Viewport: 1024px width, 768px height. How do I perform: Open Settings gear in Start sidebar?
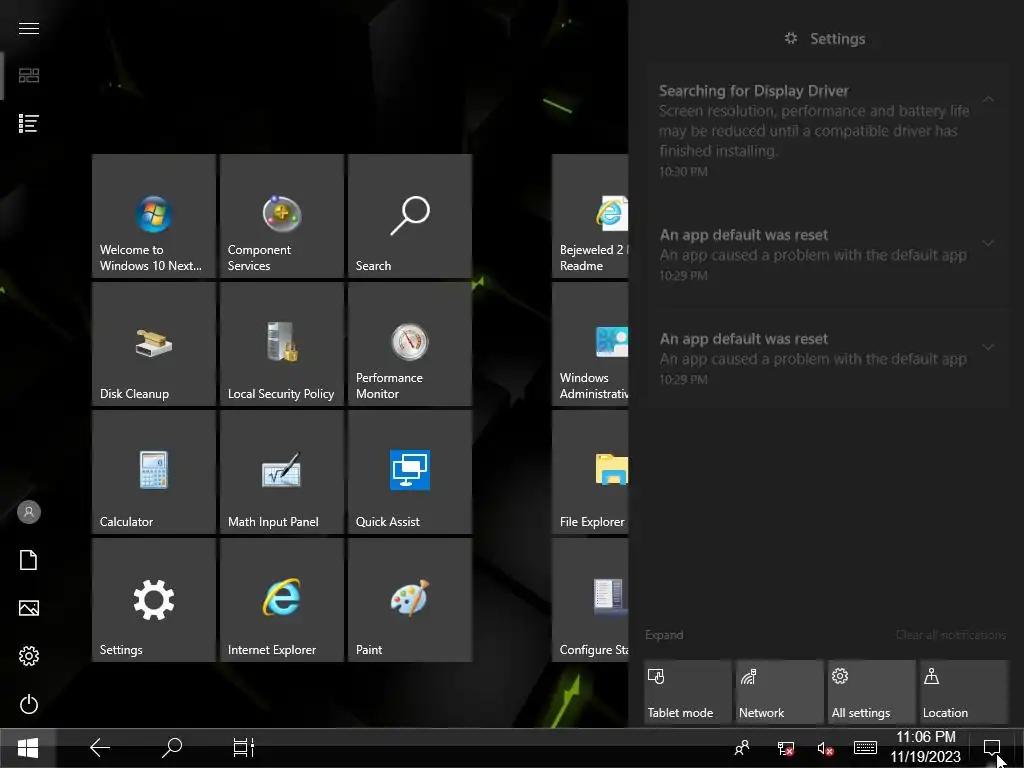pos(29,656)
